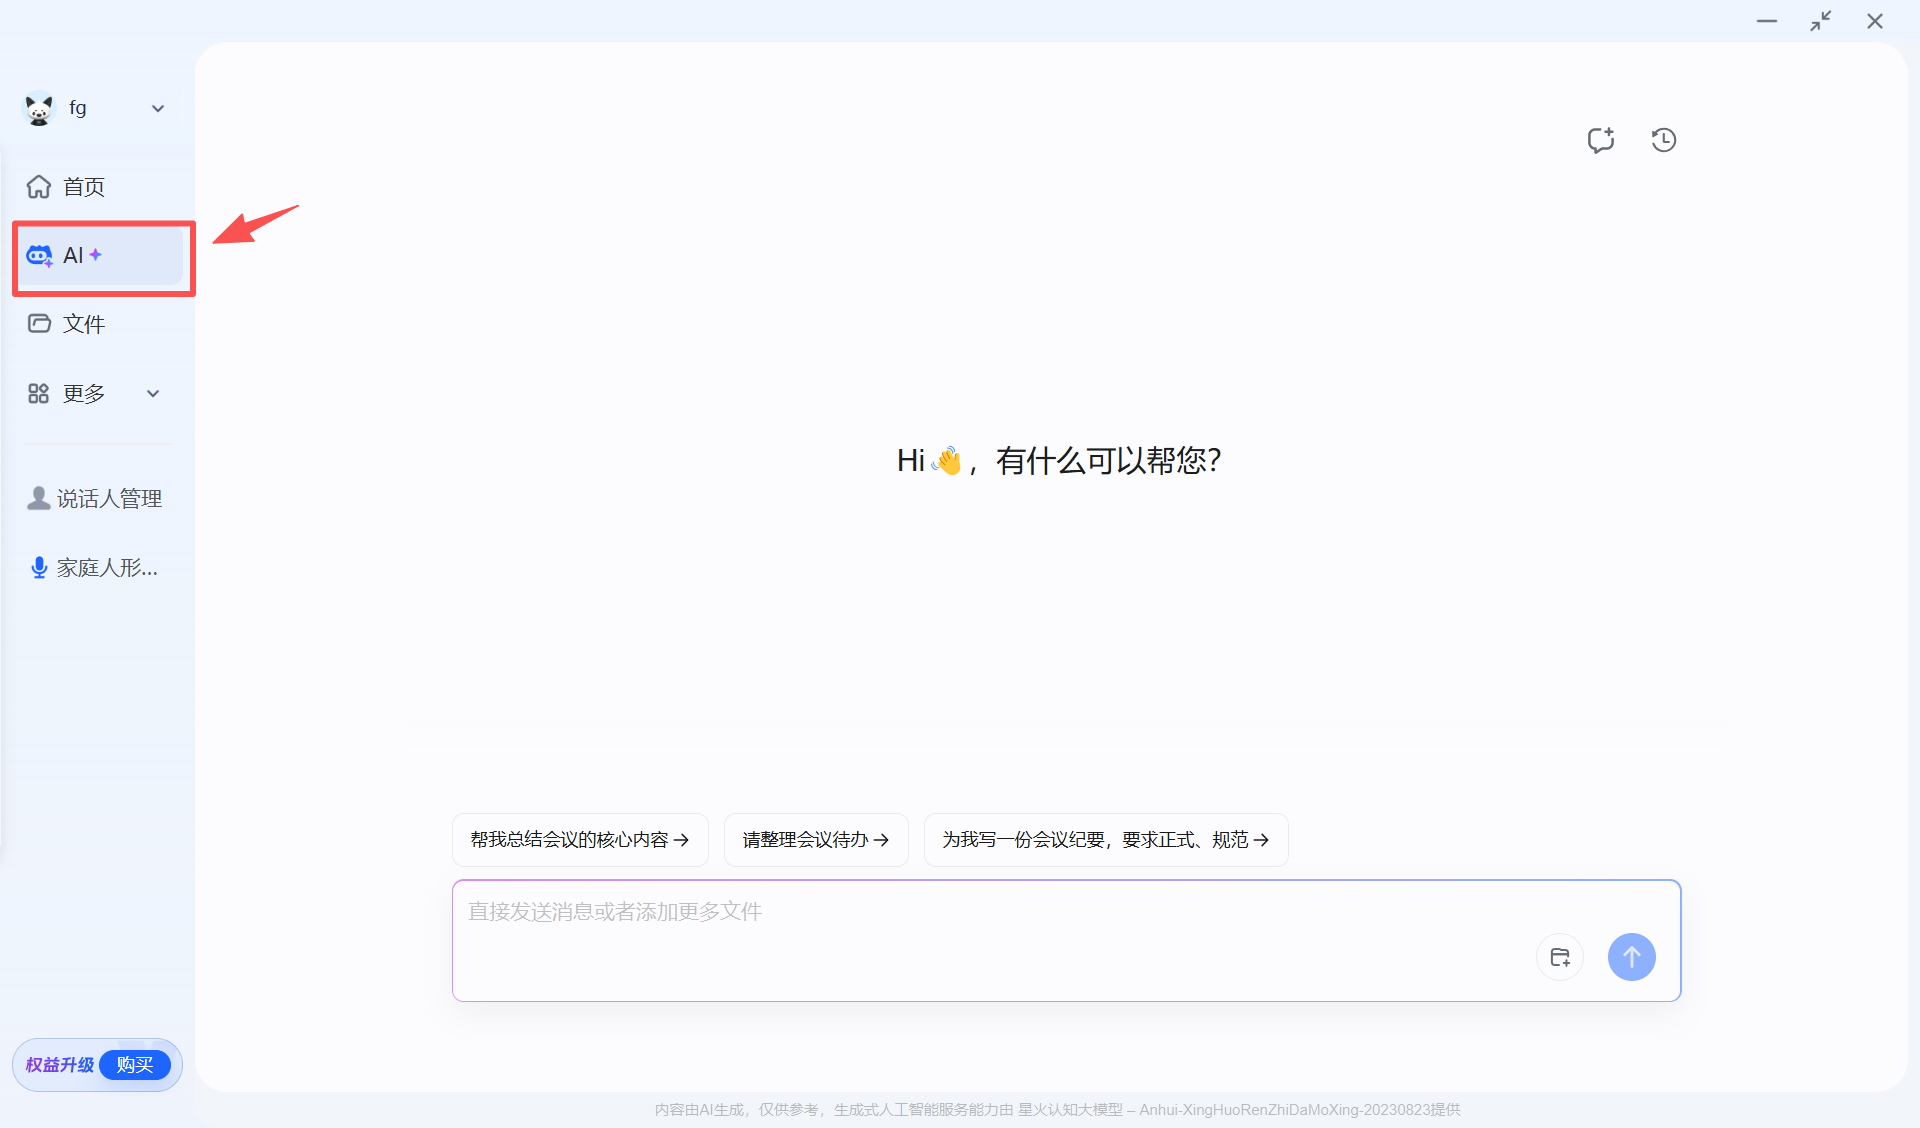Click the 购买 upgrade button
Image resolution: width=1920 pixels, height=1128 pixels.
pyautogui.click(x=135, y=1064)
